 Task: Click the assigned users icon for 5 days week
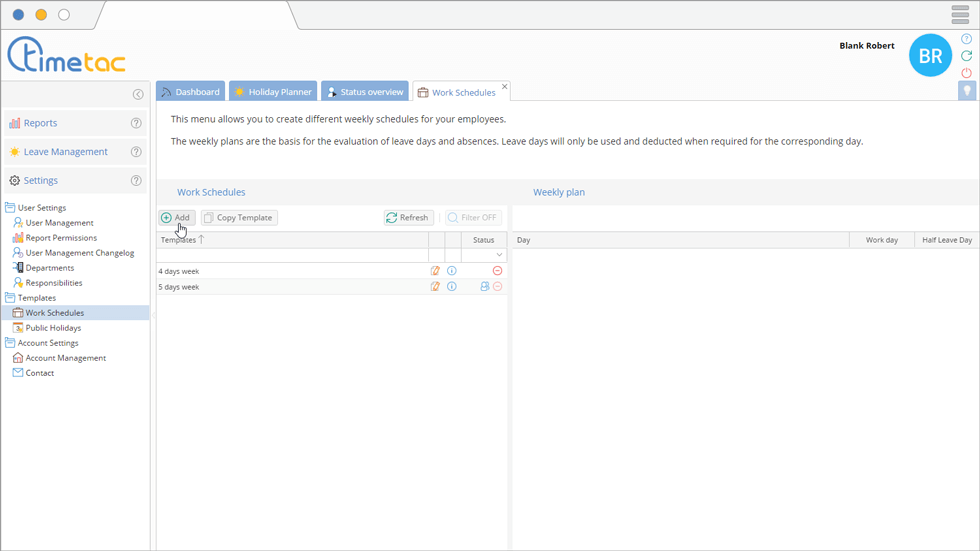pyautogui.click(x=485, y=287)
